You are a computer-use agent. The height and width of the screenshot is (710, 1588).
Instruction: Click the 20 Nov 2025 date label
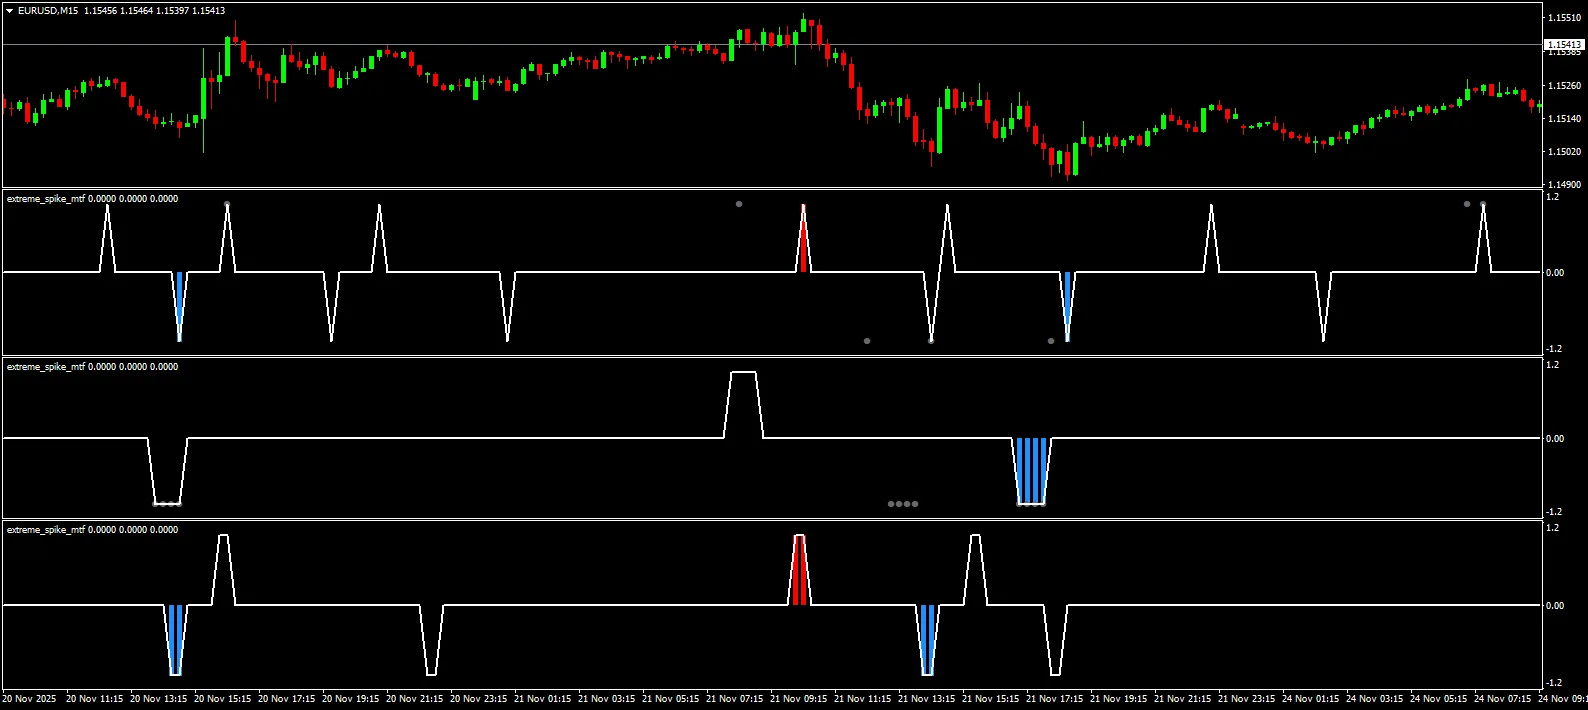click(x=30, y=699)
